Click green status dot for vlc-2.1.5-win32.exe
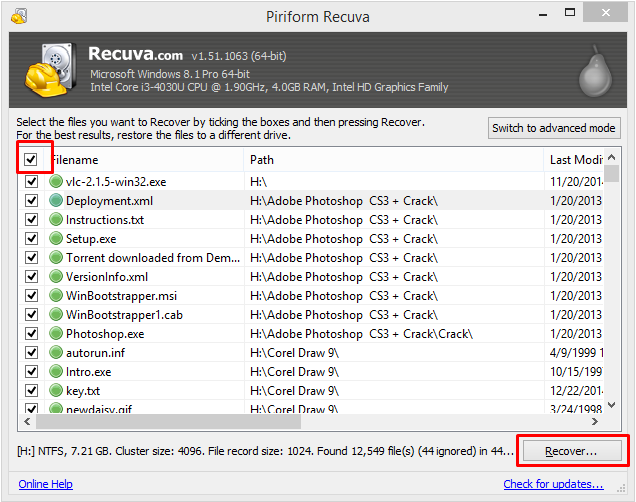The width and height of the screenshot is (636, 502). [56, 181]
